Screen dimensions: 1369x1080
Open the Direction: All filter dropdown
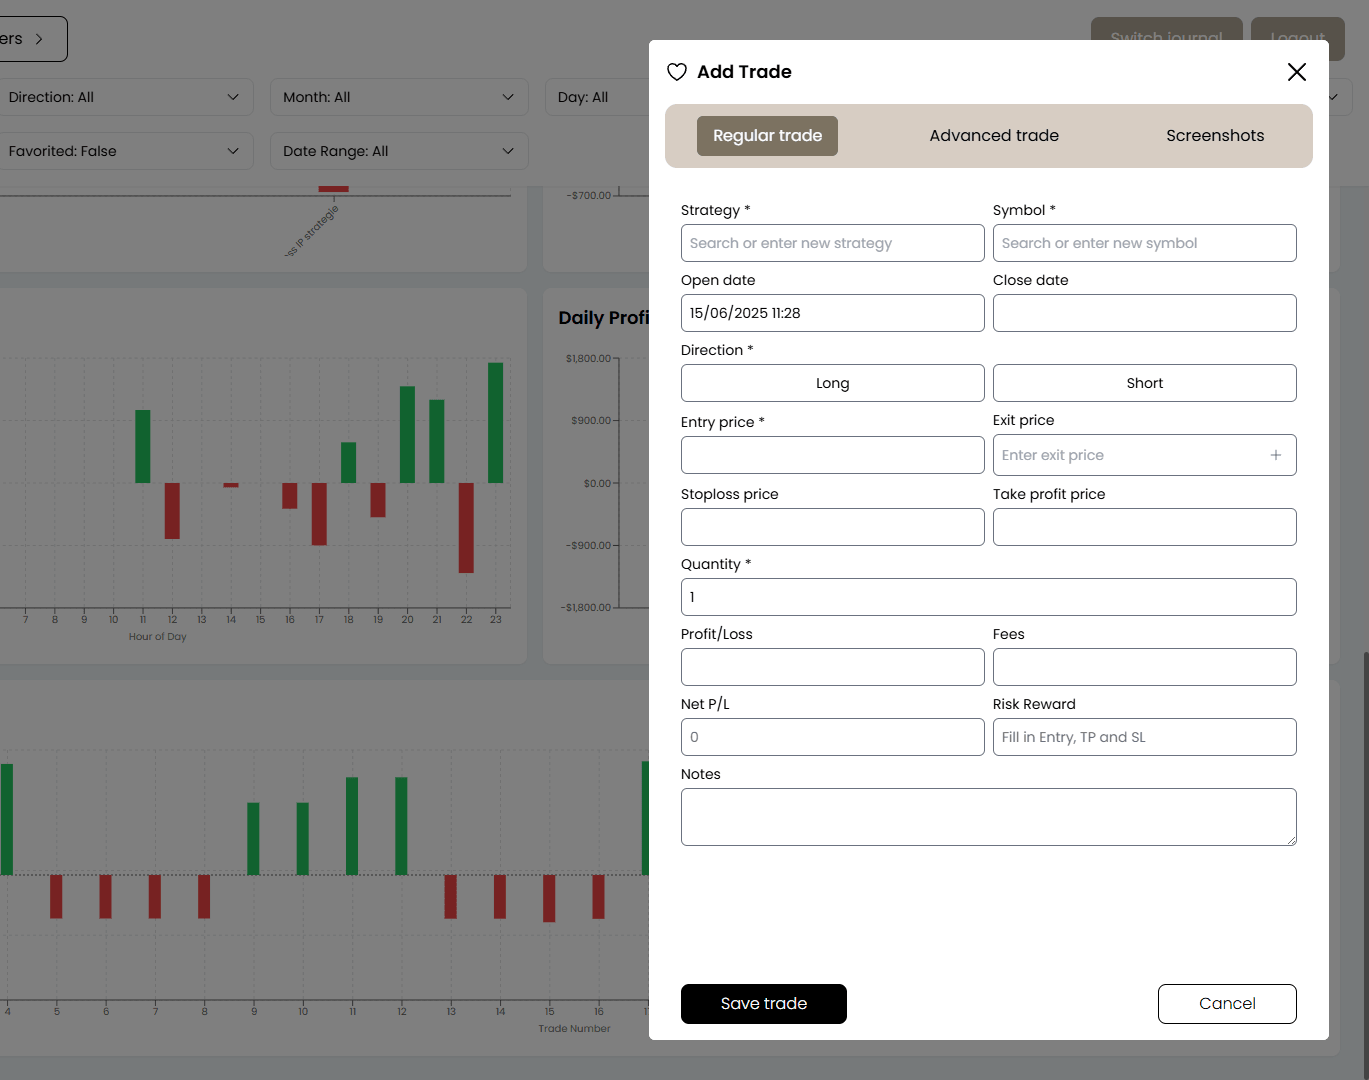click(x=127, y=97)
